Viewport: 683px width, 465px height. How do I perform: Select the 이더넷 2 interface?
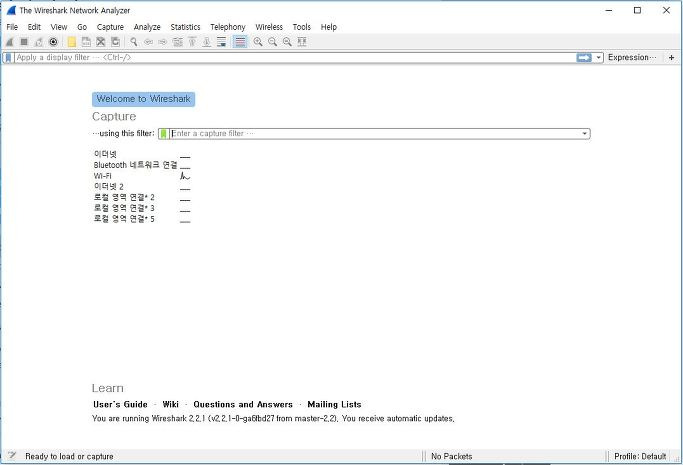coord(108,186)
